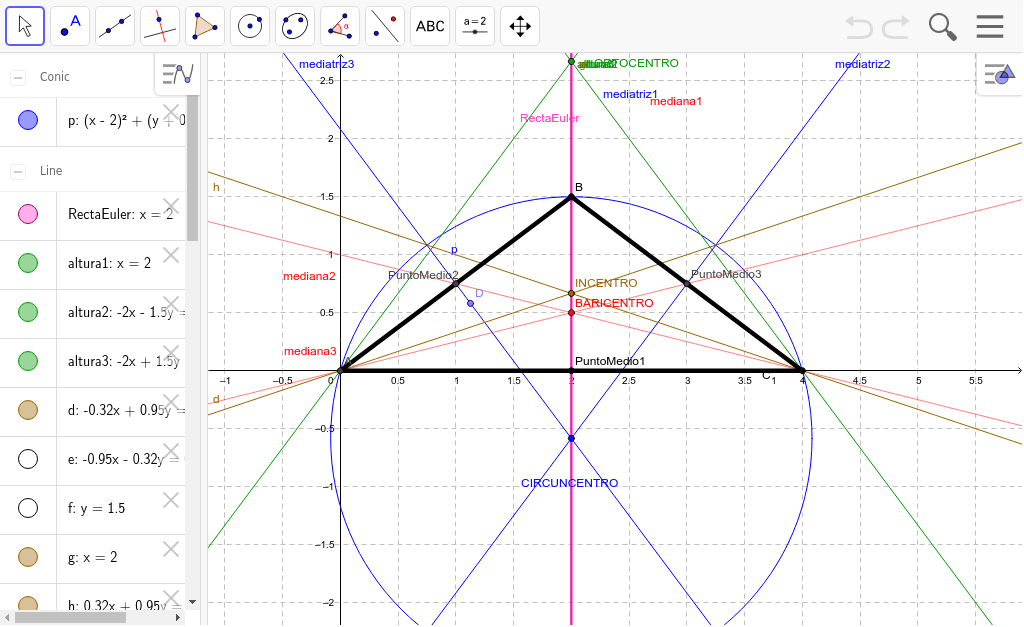This screenshot has height=627, width=1024.
Task: Show hidden line e
Action: 28,459
